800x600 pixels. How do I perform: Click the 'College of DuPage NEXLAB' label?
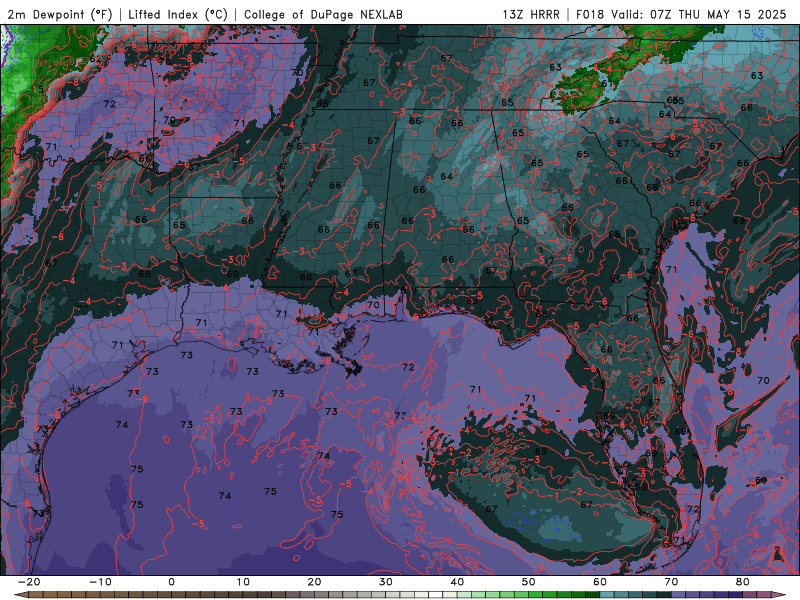323,14
